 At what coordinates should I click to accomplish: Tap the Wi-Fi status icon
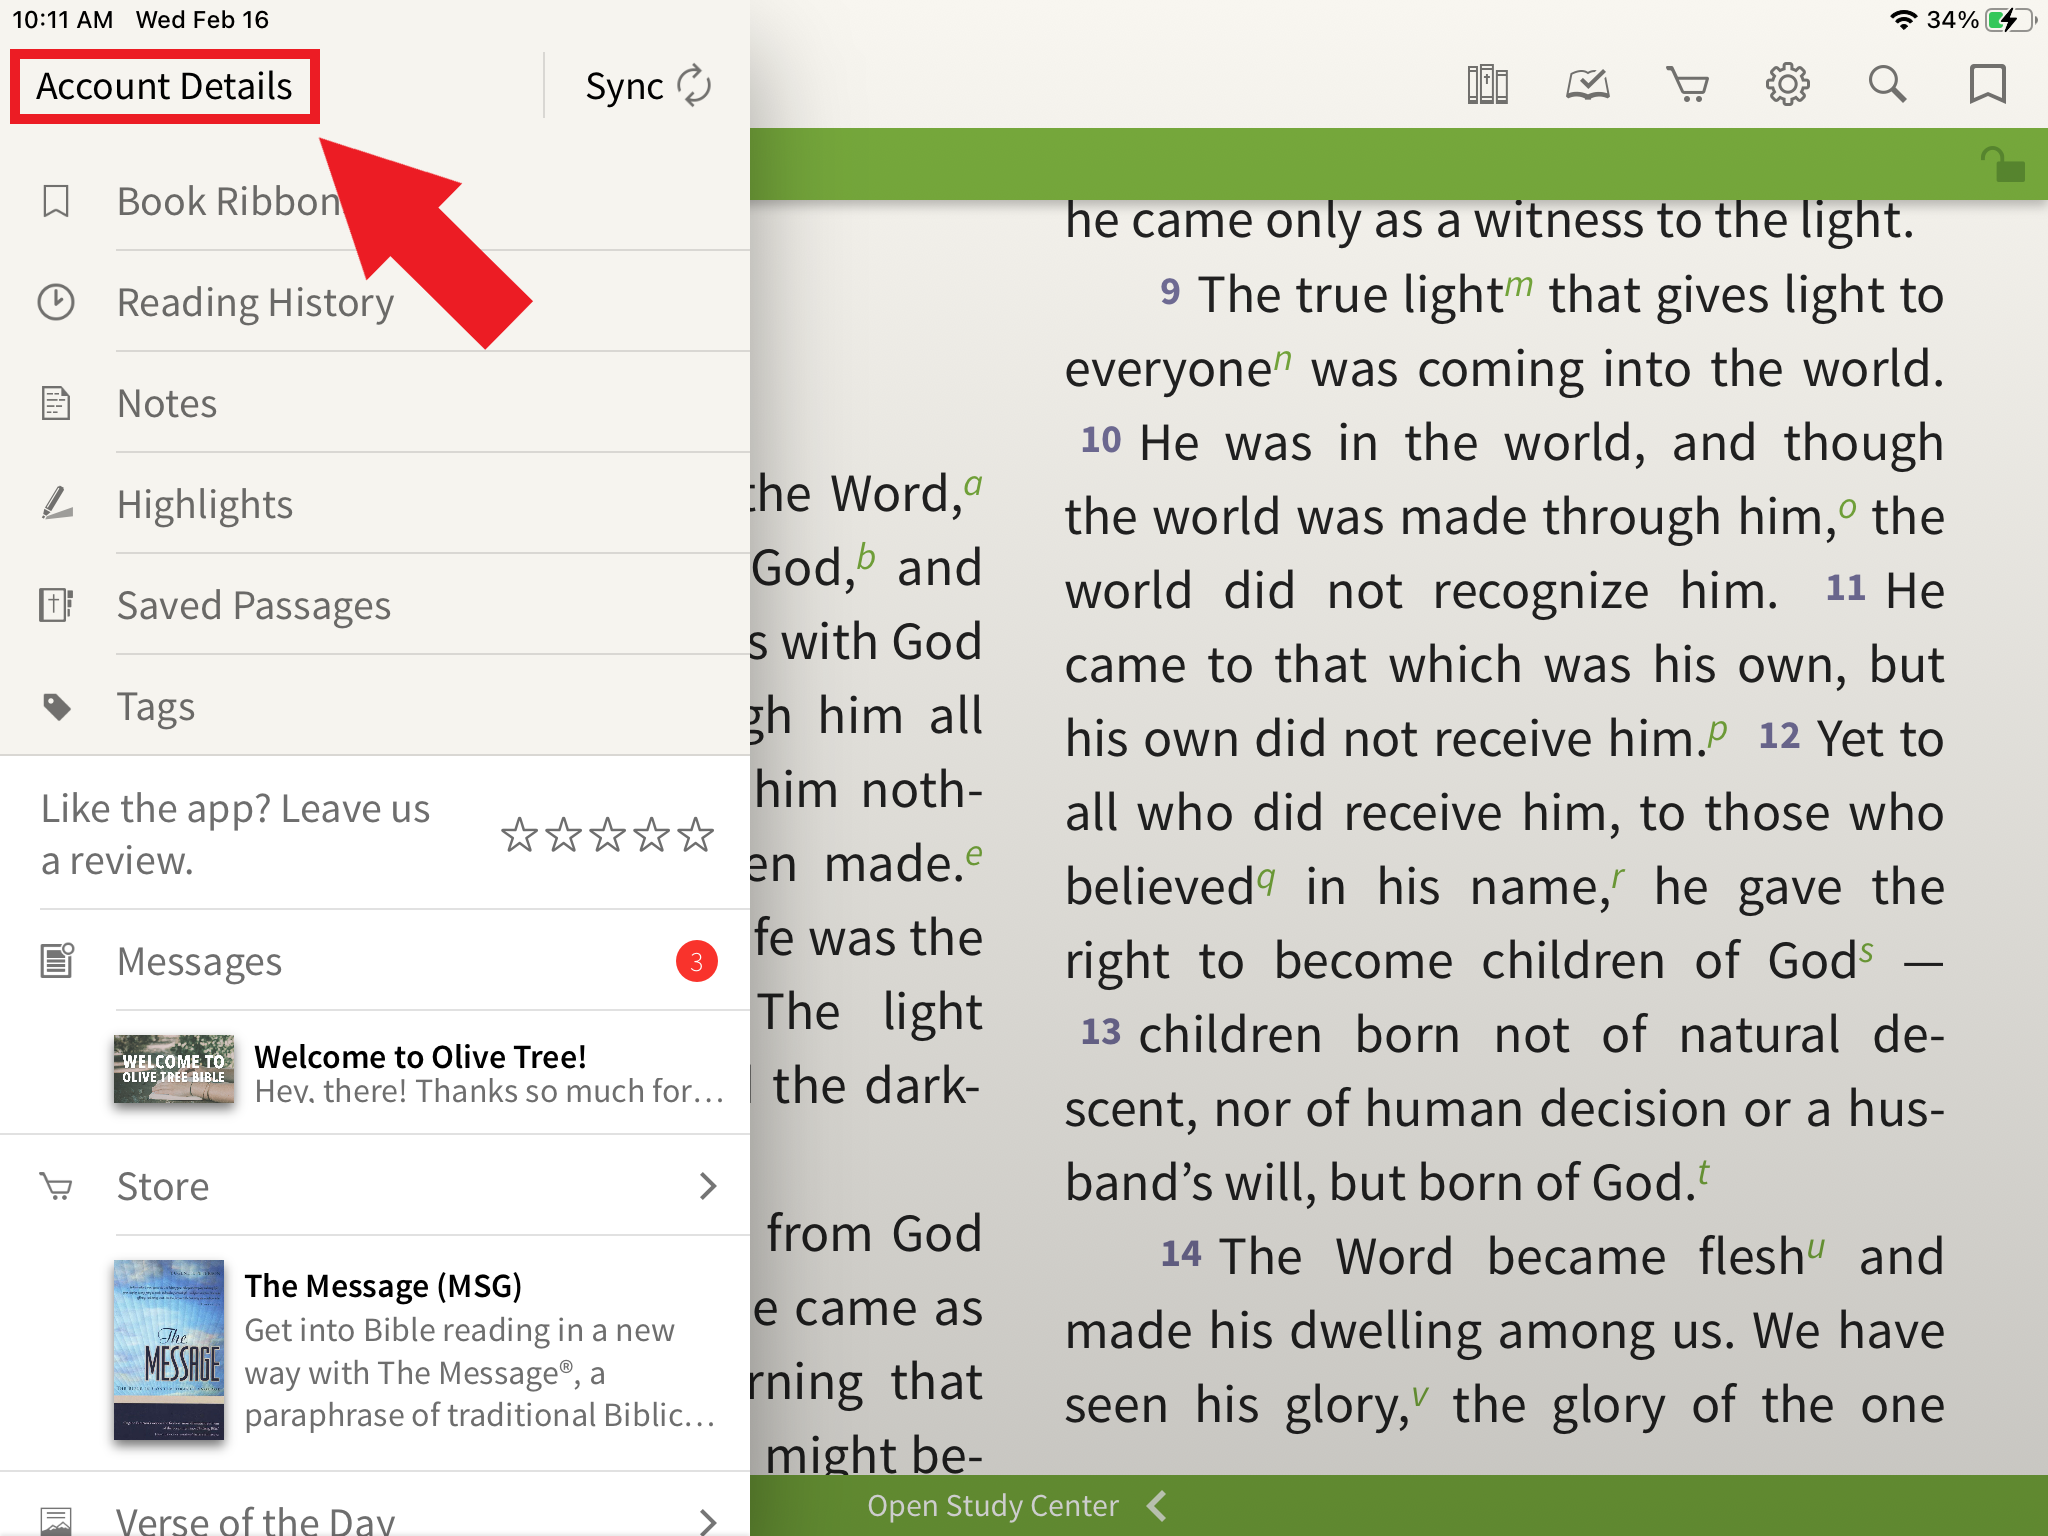(x=1903, y=20)
